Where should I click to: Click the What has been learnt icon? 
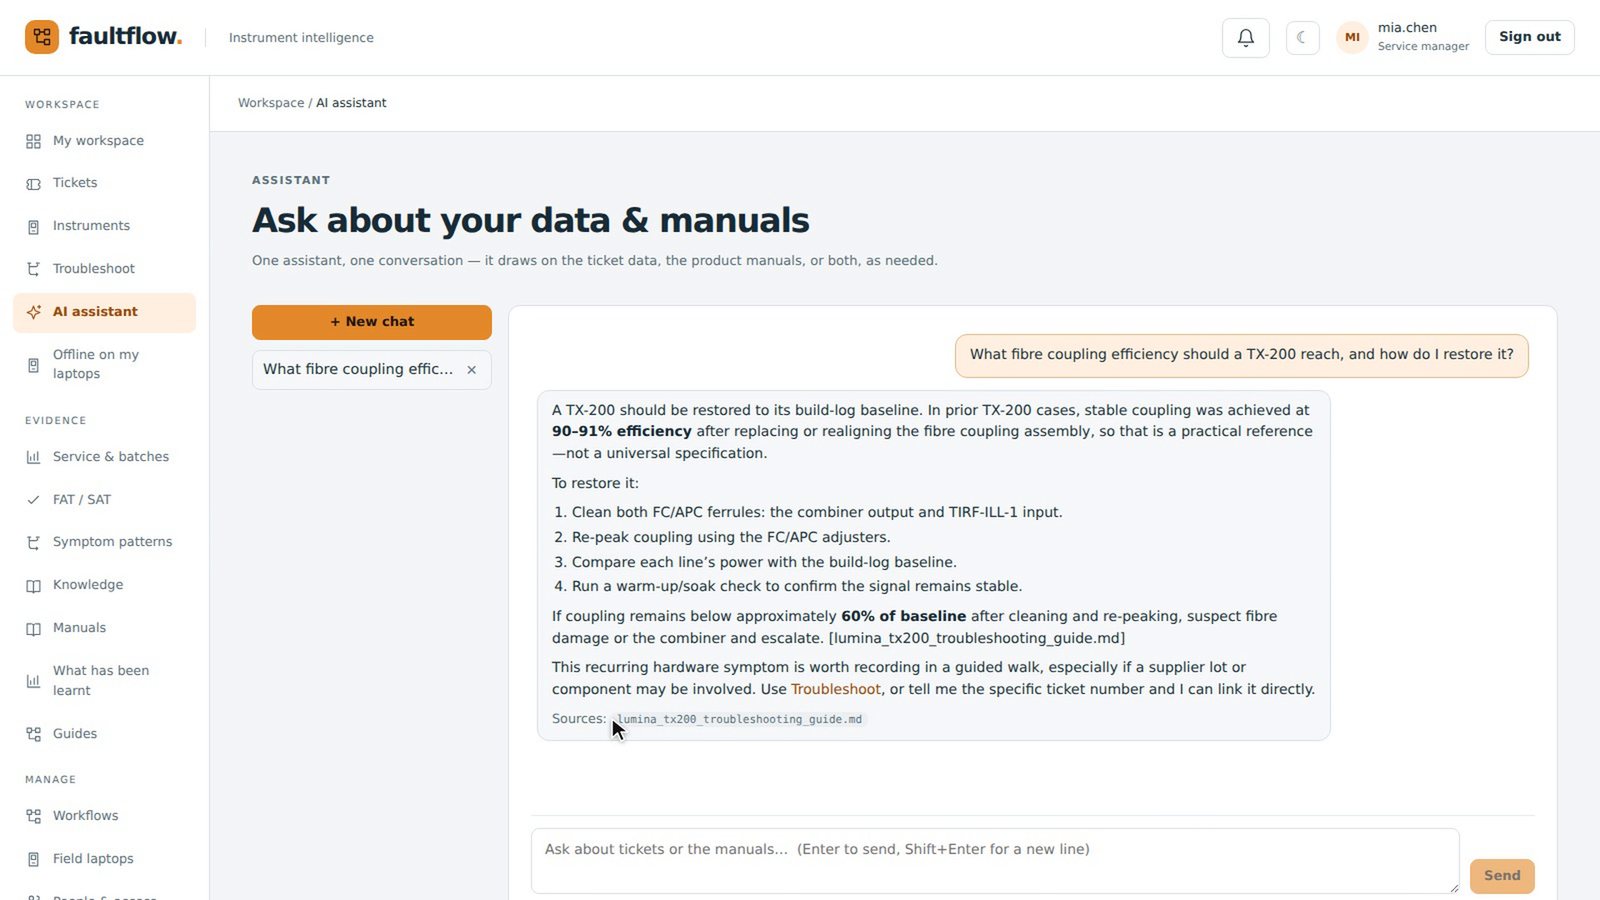34,681
